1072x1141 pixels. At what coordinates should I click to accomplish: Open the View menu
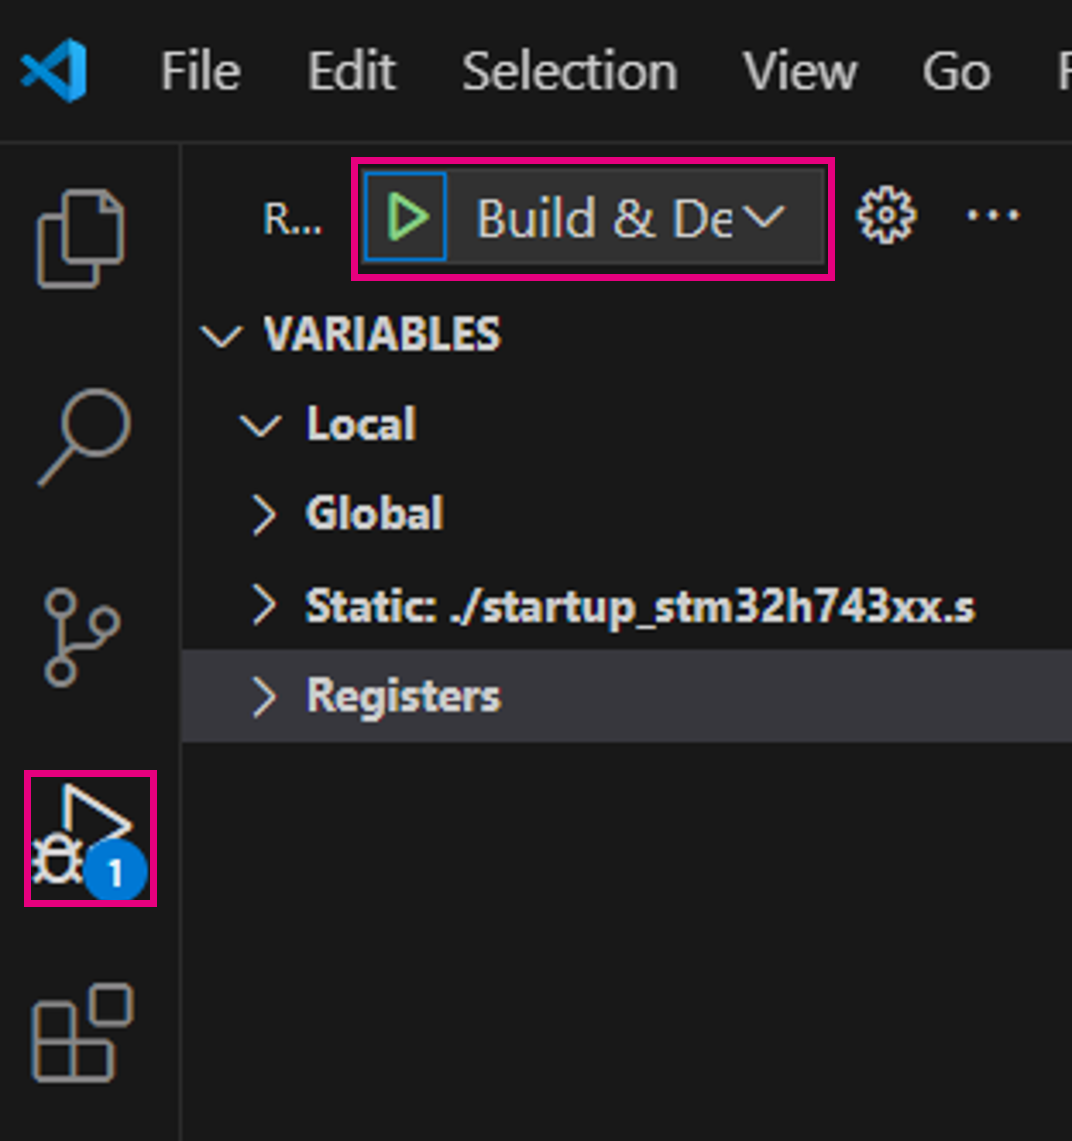[x=799, y=72]
